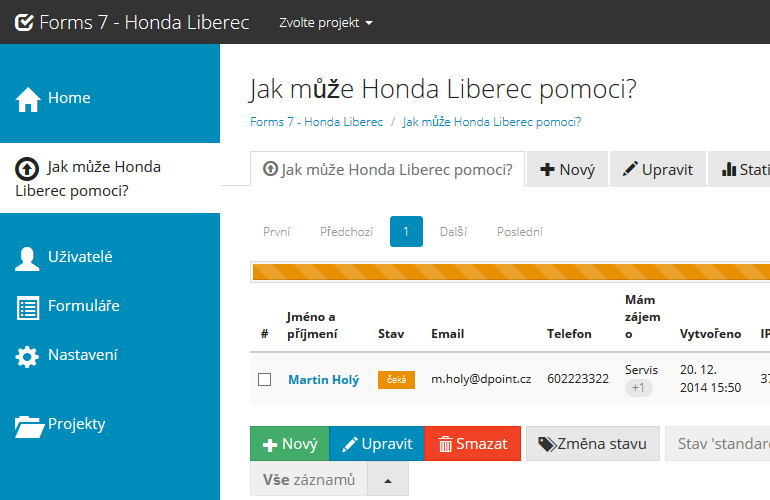
Task: Open Martin Holý record link
Action: pos(324,380)
